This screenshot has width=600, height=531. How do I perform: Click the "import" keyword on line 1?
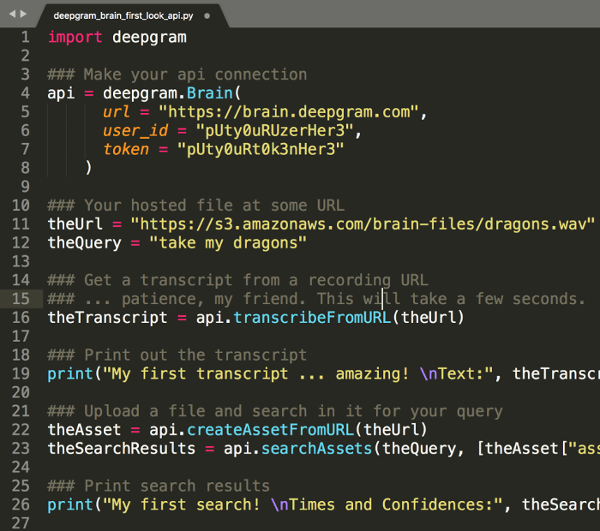pyautogui.click(x=75, y=37)
